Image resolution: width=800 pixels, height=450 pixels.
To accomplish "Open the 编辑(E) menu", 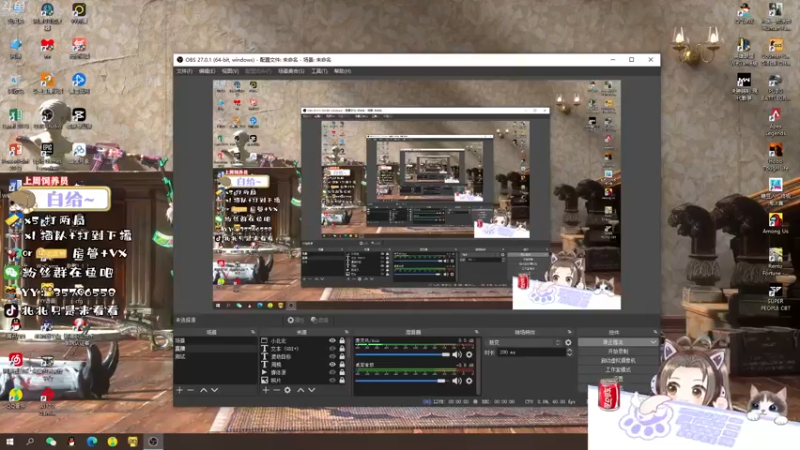I will [207, 71].
